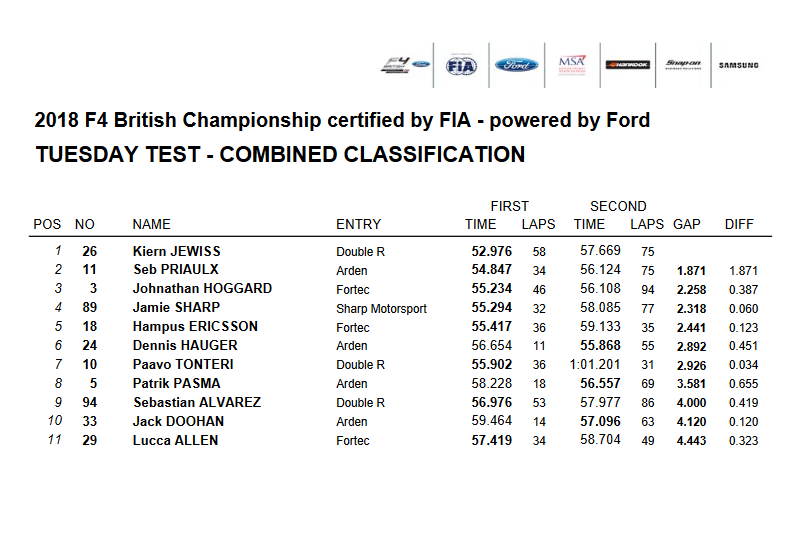Viewport: 800px width, 533px height.
Task: Click the DIFF column header
Action: [739, 224]
